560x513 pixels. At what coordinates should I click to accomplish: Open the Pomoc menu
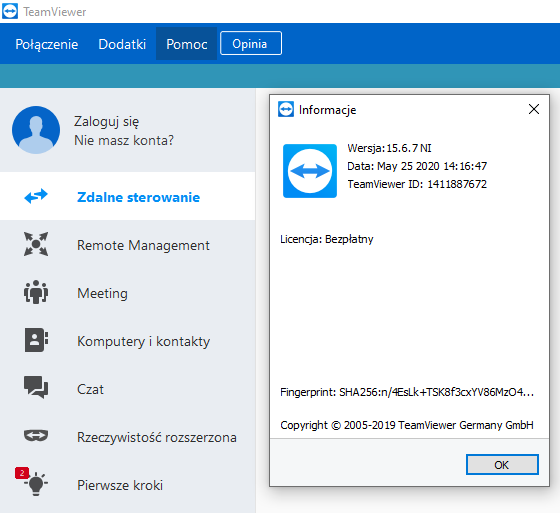point(186,44)
